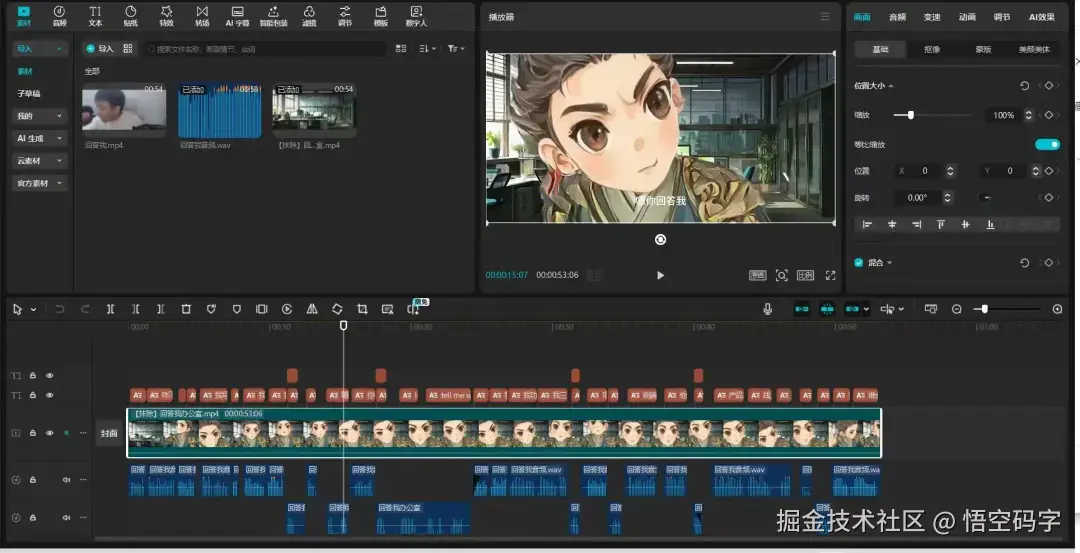The width and height of the screenshot is (1080, 553).
Task: Collapse the 导入 dropdown in left sidebar
Action: click(59, 49)
